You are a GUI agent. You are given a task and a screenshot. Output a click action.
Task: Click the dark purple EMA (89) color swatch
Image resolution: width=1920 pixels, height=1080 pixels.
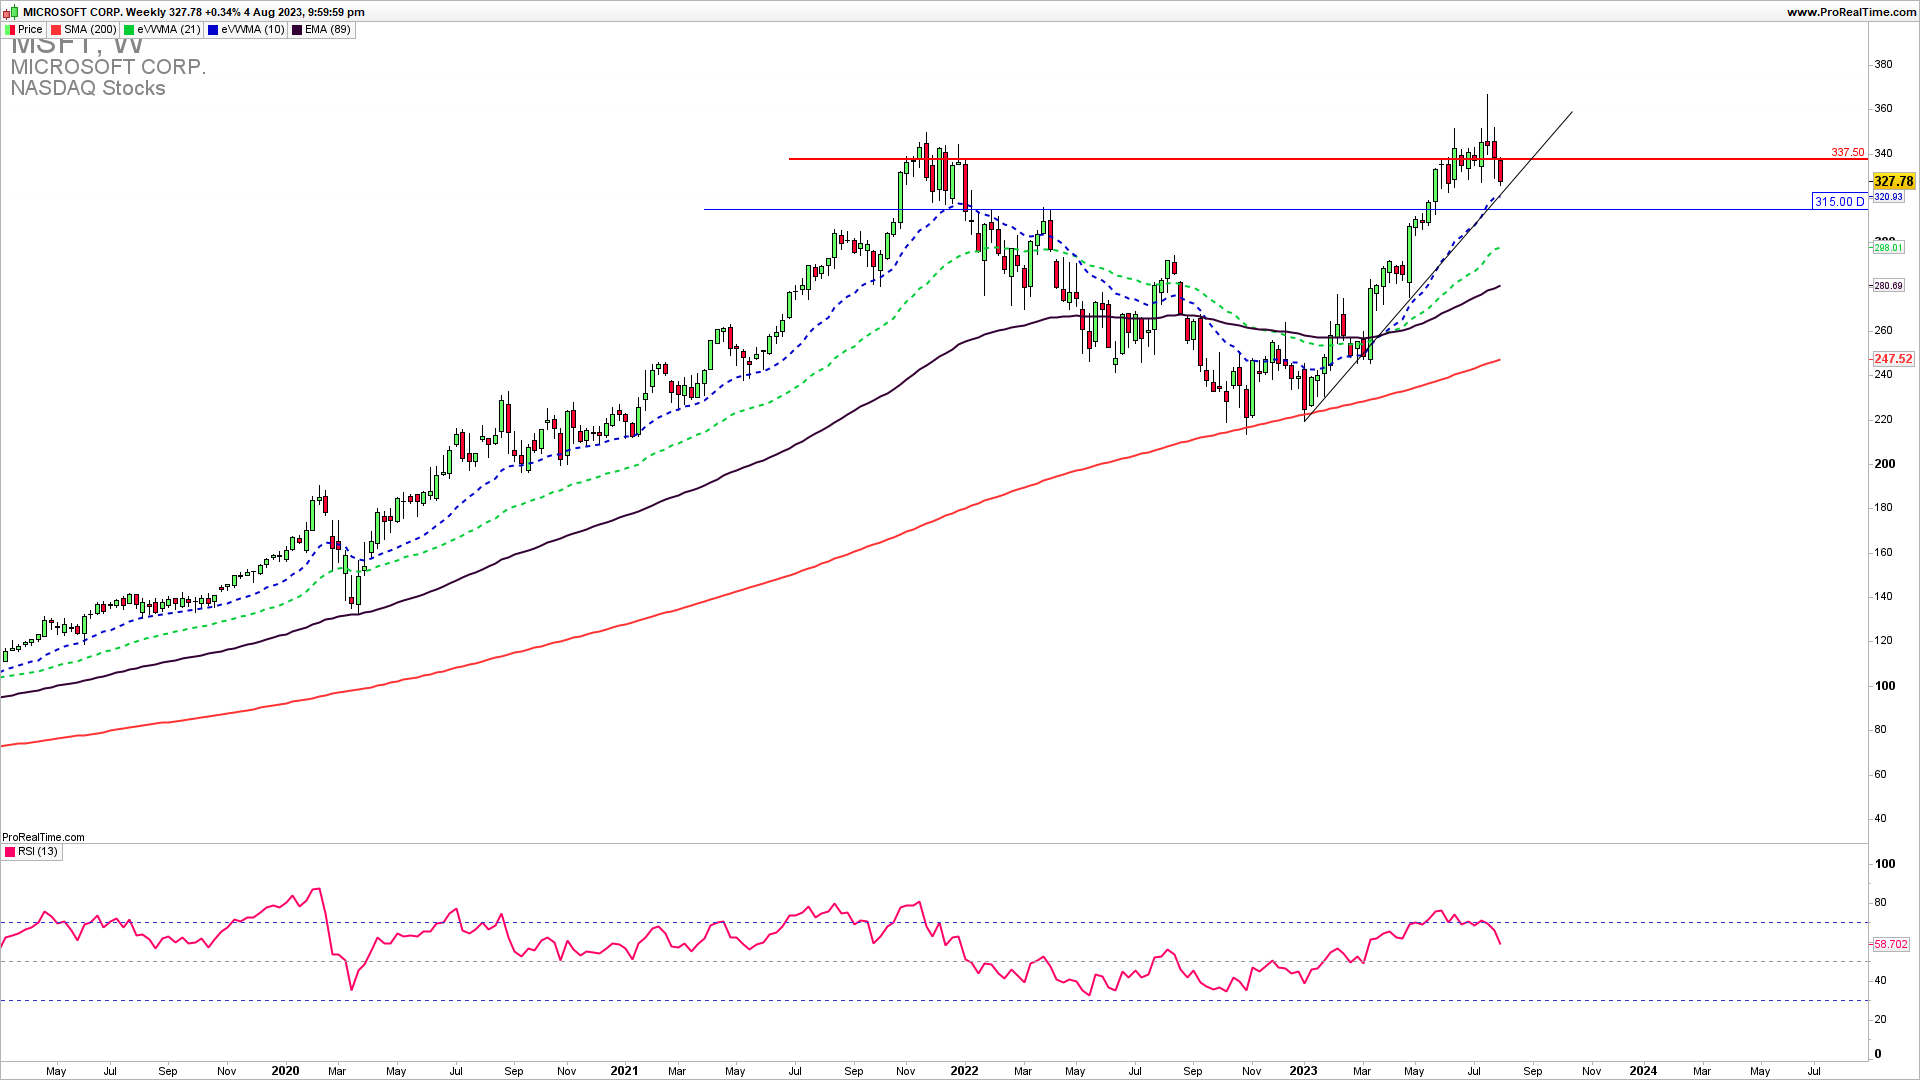click(x=298, y=30)
